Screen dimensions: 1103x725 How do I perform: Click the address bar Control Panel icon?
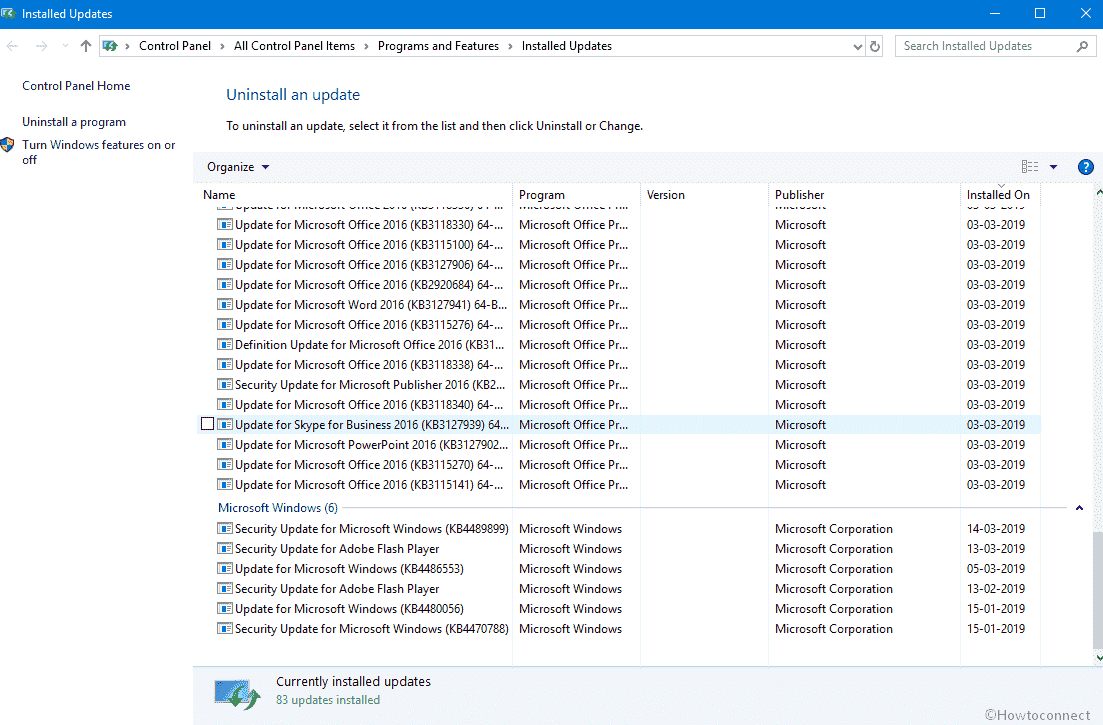click(x=110, y=46)
